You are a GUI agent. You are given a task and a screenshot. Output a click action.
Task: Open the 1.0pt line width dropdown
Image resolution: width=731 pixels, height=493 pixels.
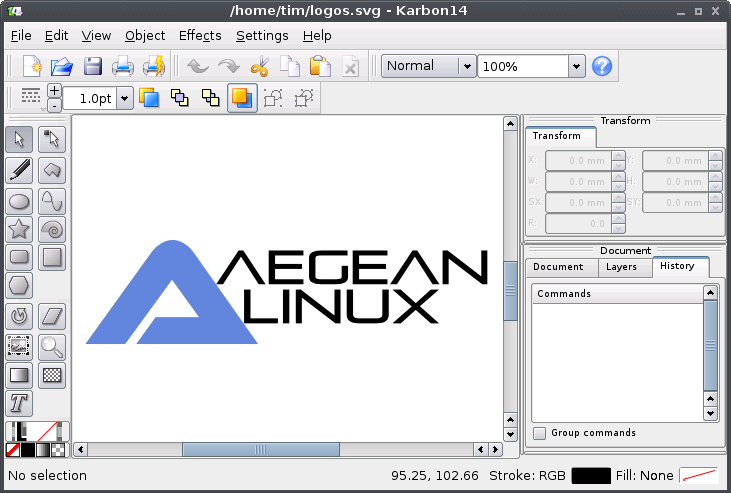click(x=125, y=98)
